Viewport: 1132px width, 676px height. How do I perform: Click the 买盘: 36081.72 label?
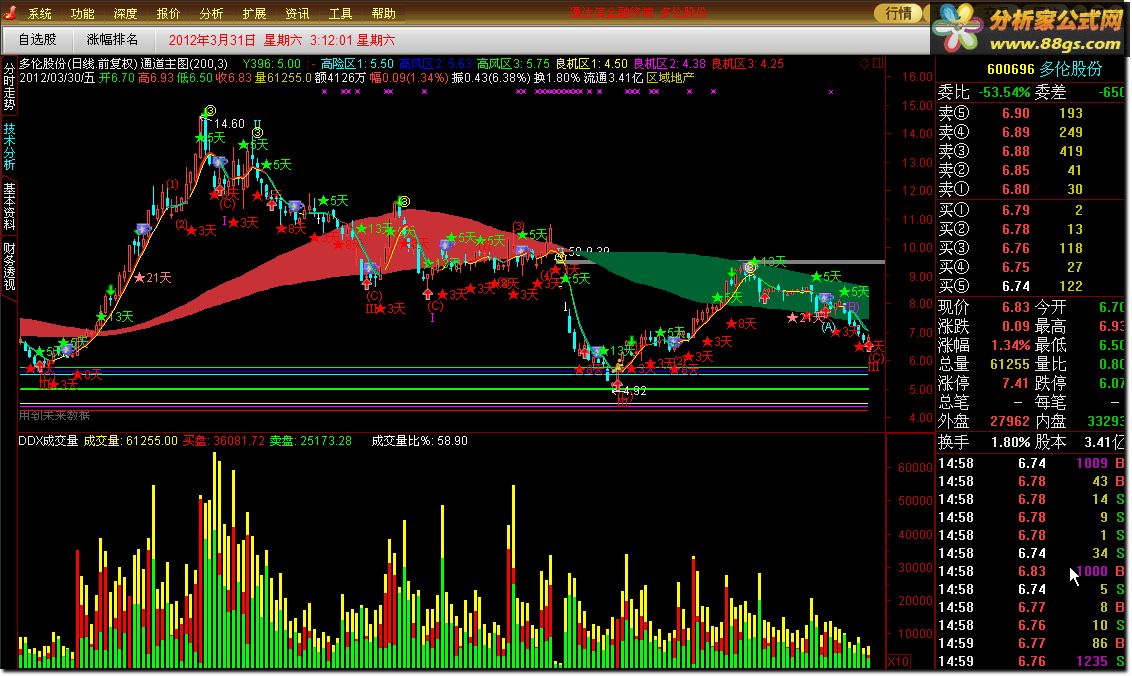click(224, 441)
